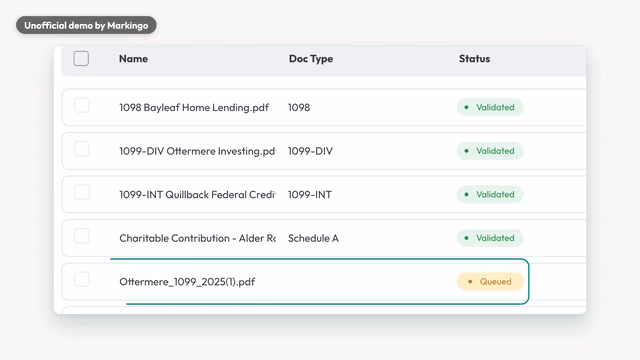Tick the select-all checkbox in the header
Image resolution: width=640 pixels, height=360 pixels.
pyautogui.click(x=81, y=58)
